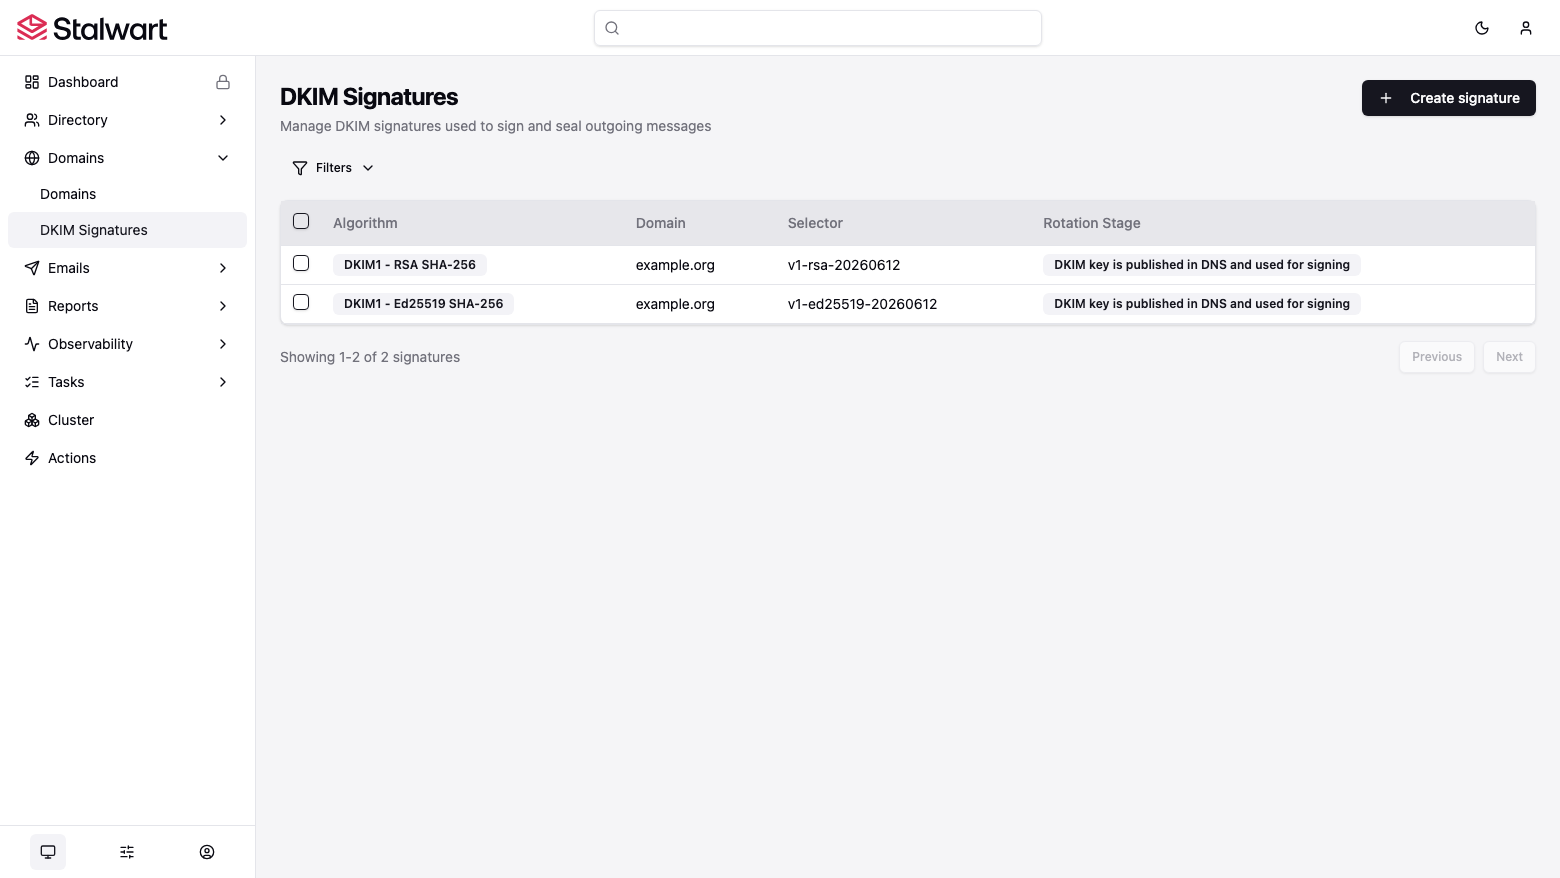Open the Actions page
Image resolution: width=1560 pixels, height=878 pixels.
point(127,458)
